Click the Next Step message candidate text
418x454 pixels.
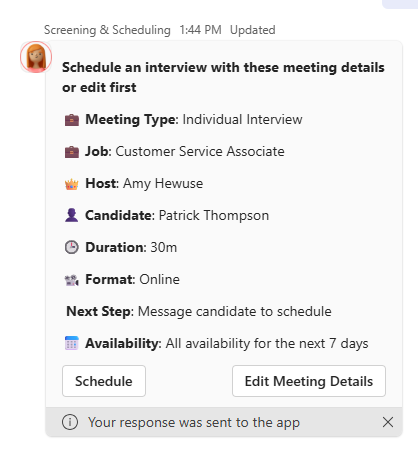[x=235, y=311]
